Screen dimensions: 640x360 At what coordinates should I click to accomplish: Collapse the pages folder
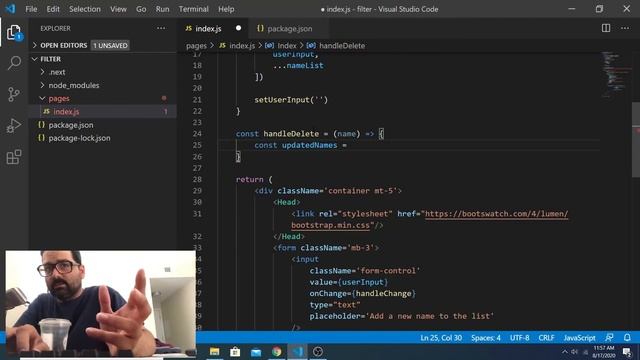[59, 98]
